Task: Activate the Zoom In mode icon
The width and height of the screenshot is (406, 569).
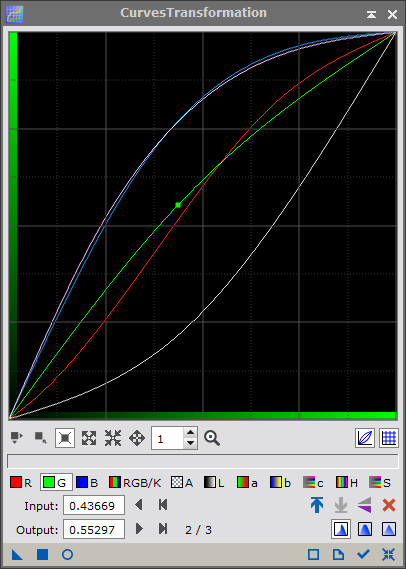Action: coord(89,438)
